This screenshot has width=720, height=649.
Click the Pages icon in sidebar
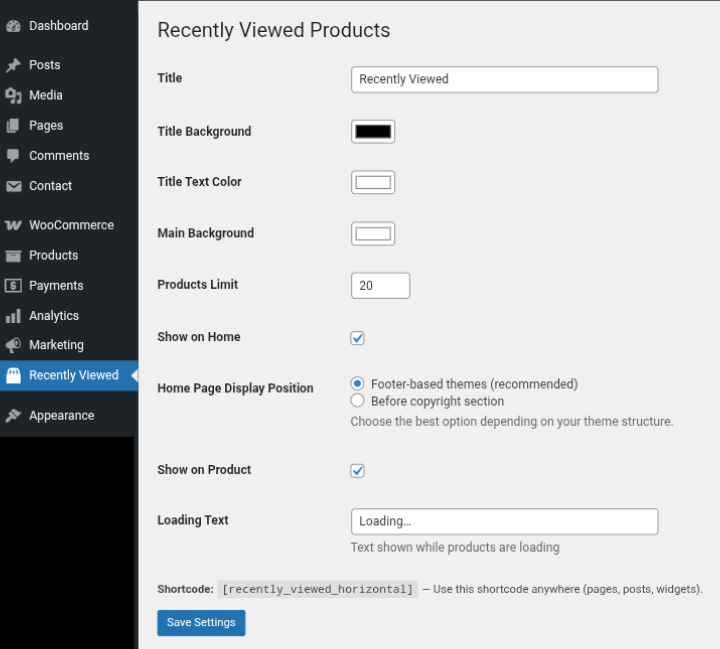coord(13,126)
